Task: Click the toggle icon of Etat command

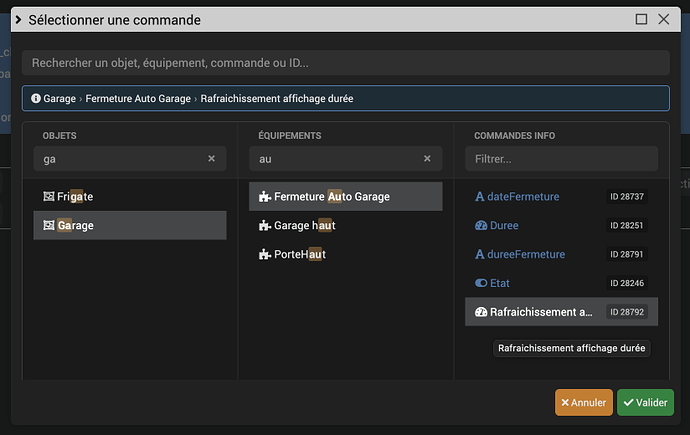Action: click(481, 283)
